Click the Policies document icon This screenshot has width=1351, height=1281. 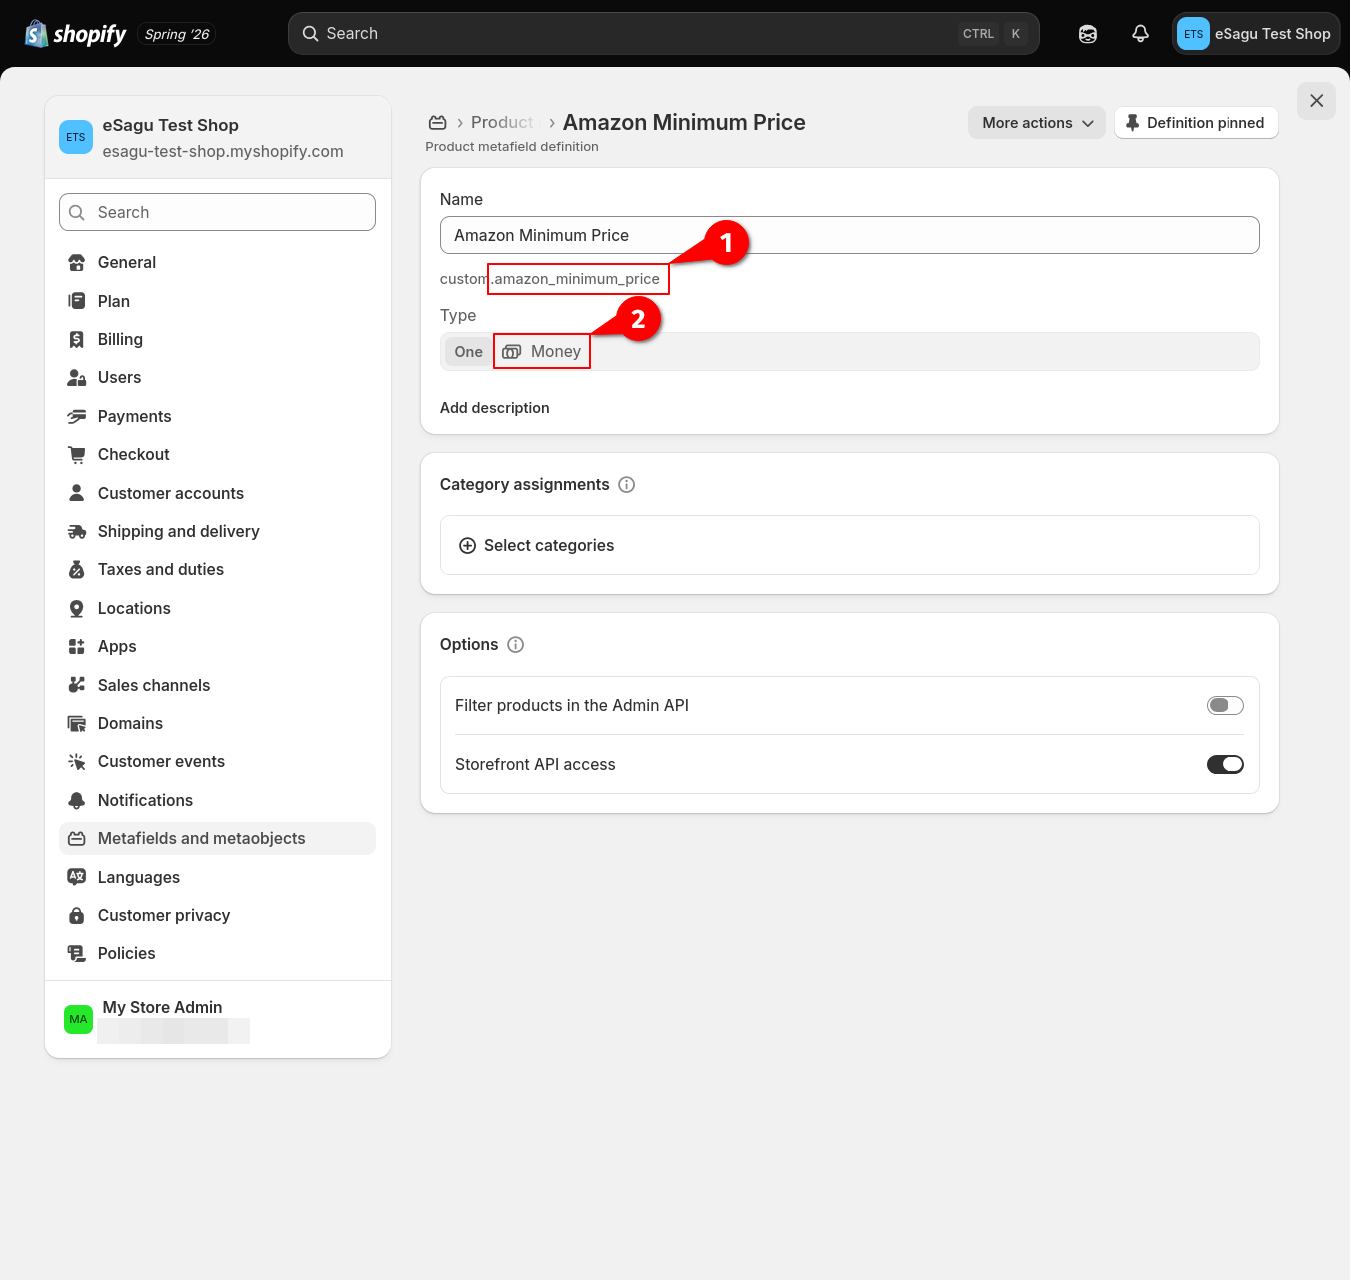click(77, 954)
